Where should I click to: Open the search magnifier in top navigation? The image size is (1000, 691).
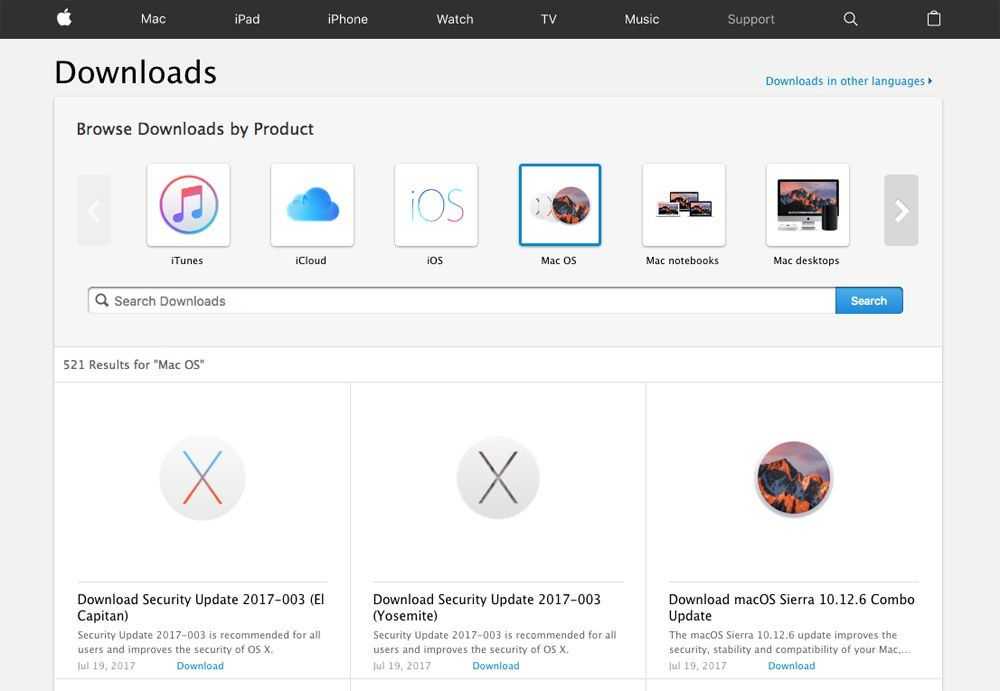pos(851,19)
